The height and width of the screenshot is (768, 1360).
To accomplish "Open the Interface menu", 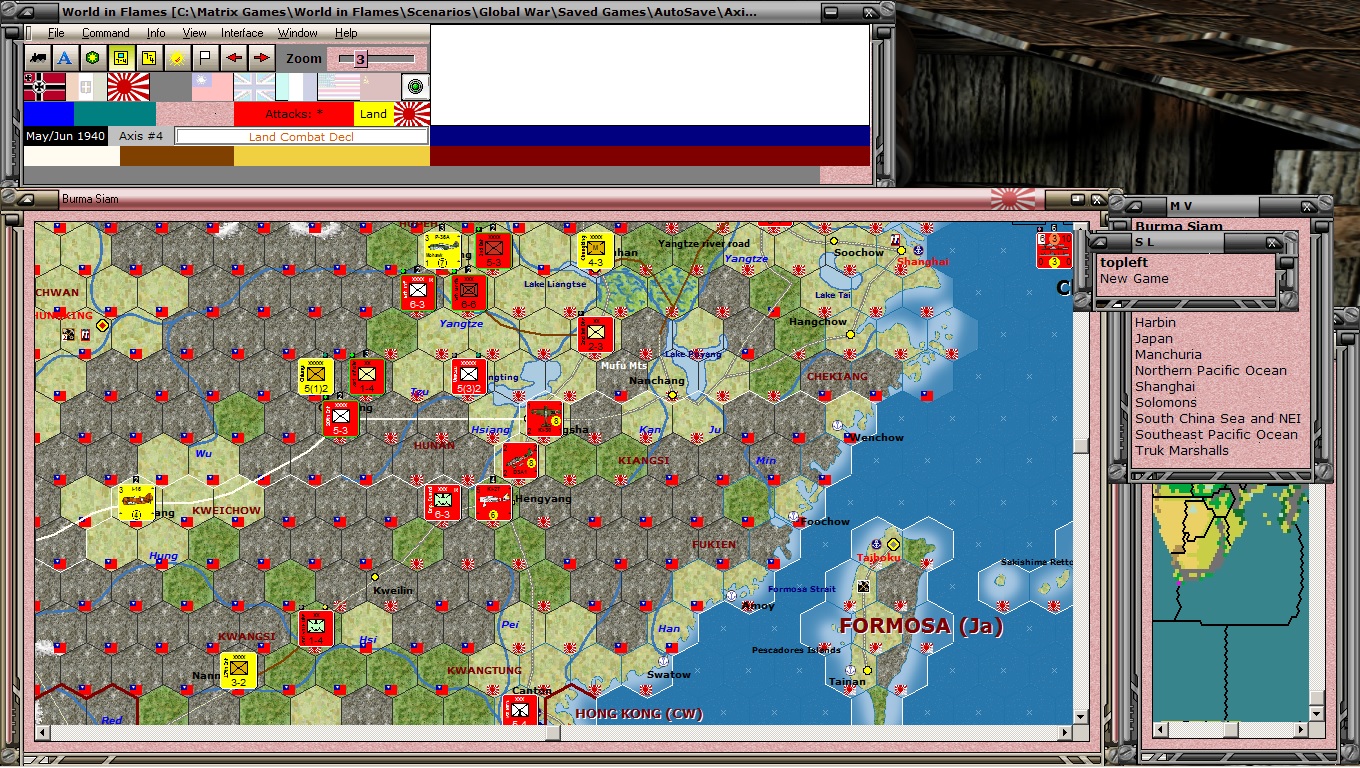I will pyautogui.click(x=242, y=33).
